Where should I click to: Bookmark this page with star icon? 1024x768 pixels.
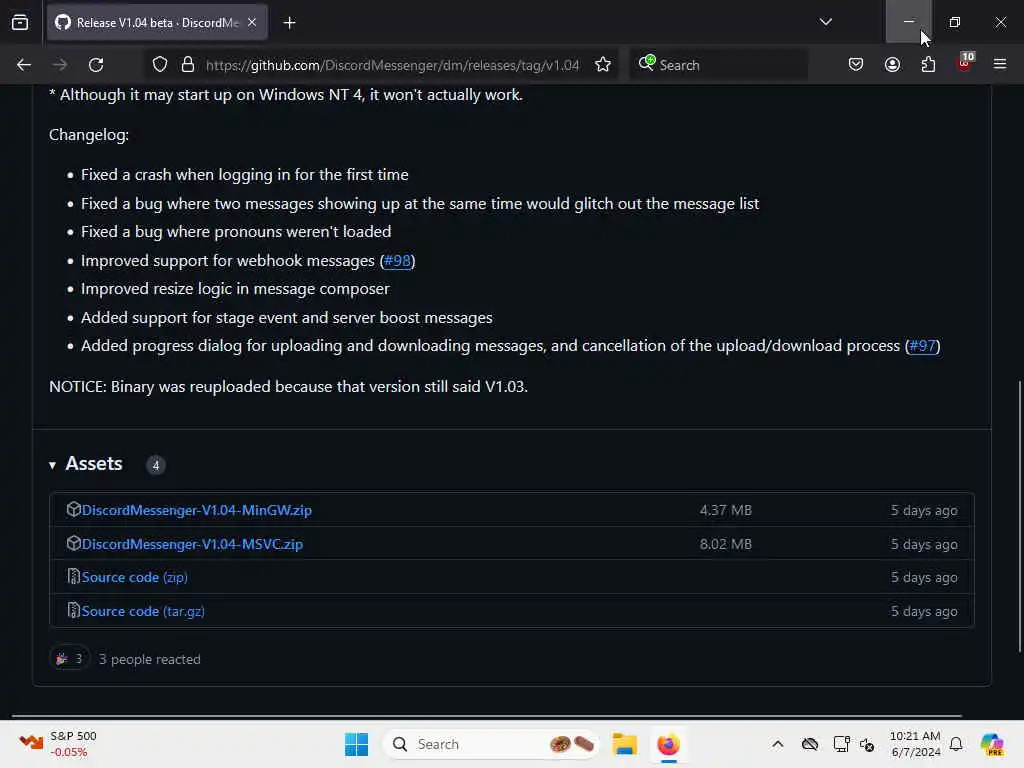pyautogui.click(x=603, y=65)
